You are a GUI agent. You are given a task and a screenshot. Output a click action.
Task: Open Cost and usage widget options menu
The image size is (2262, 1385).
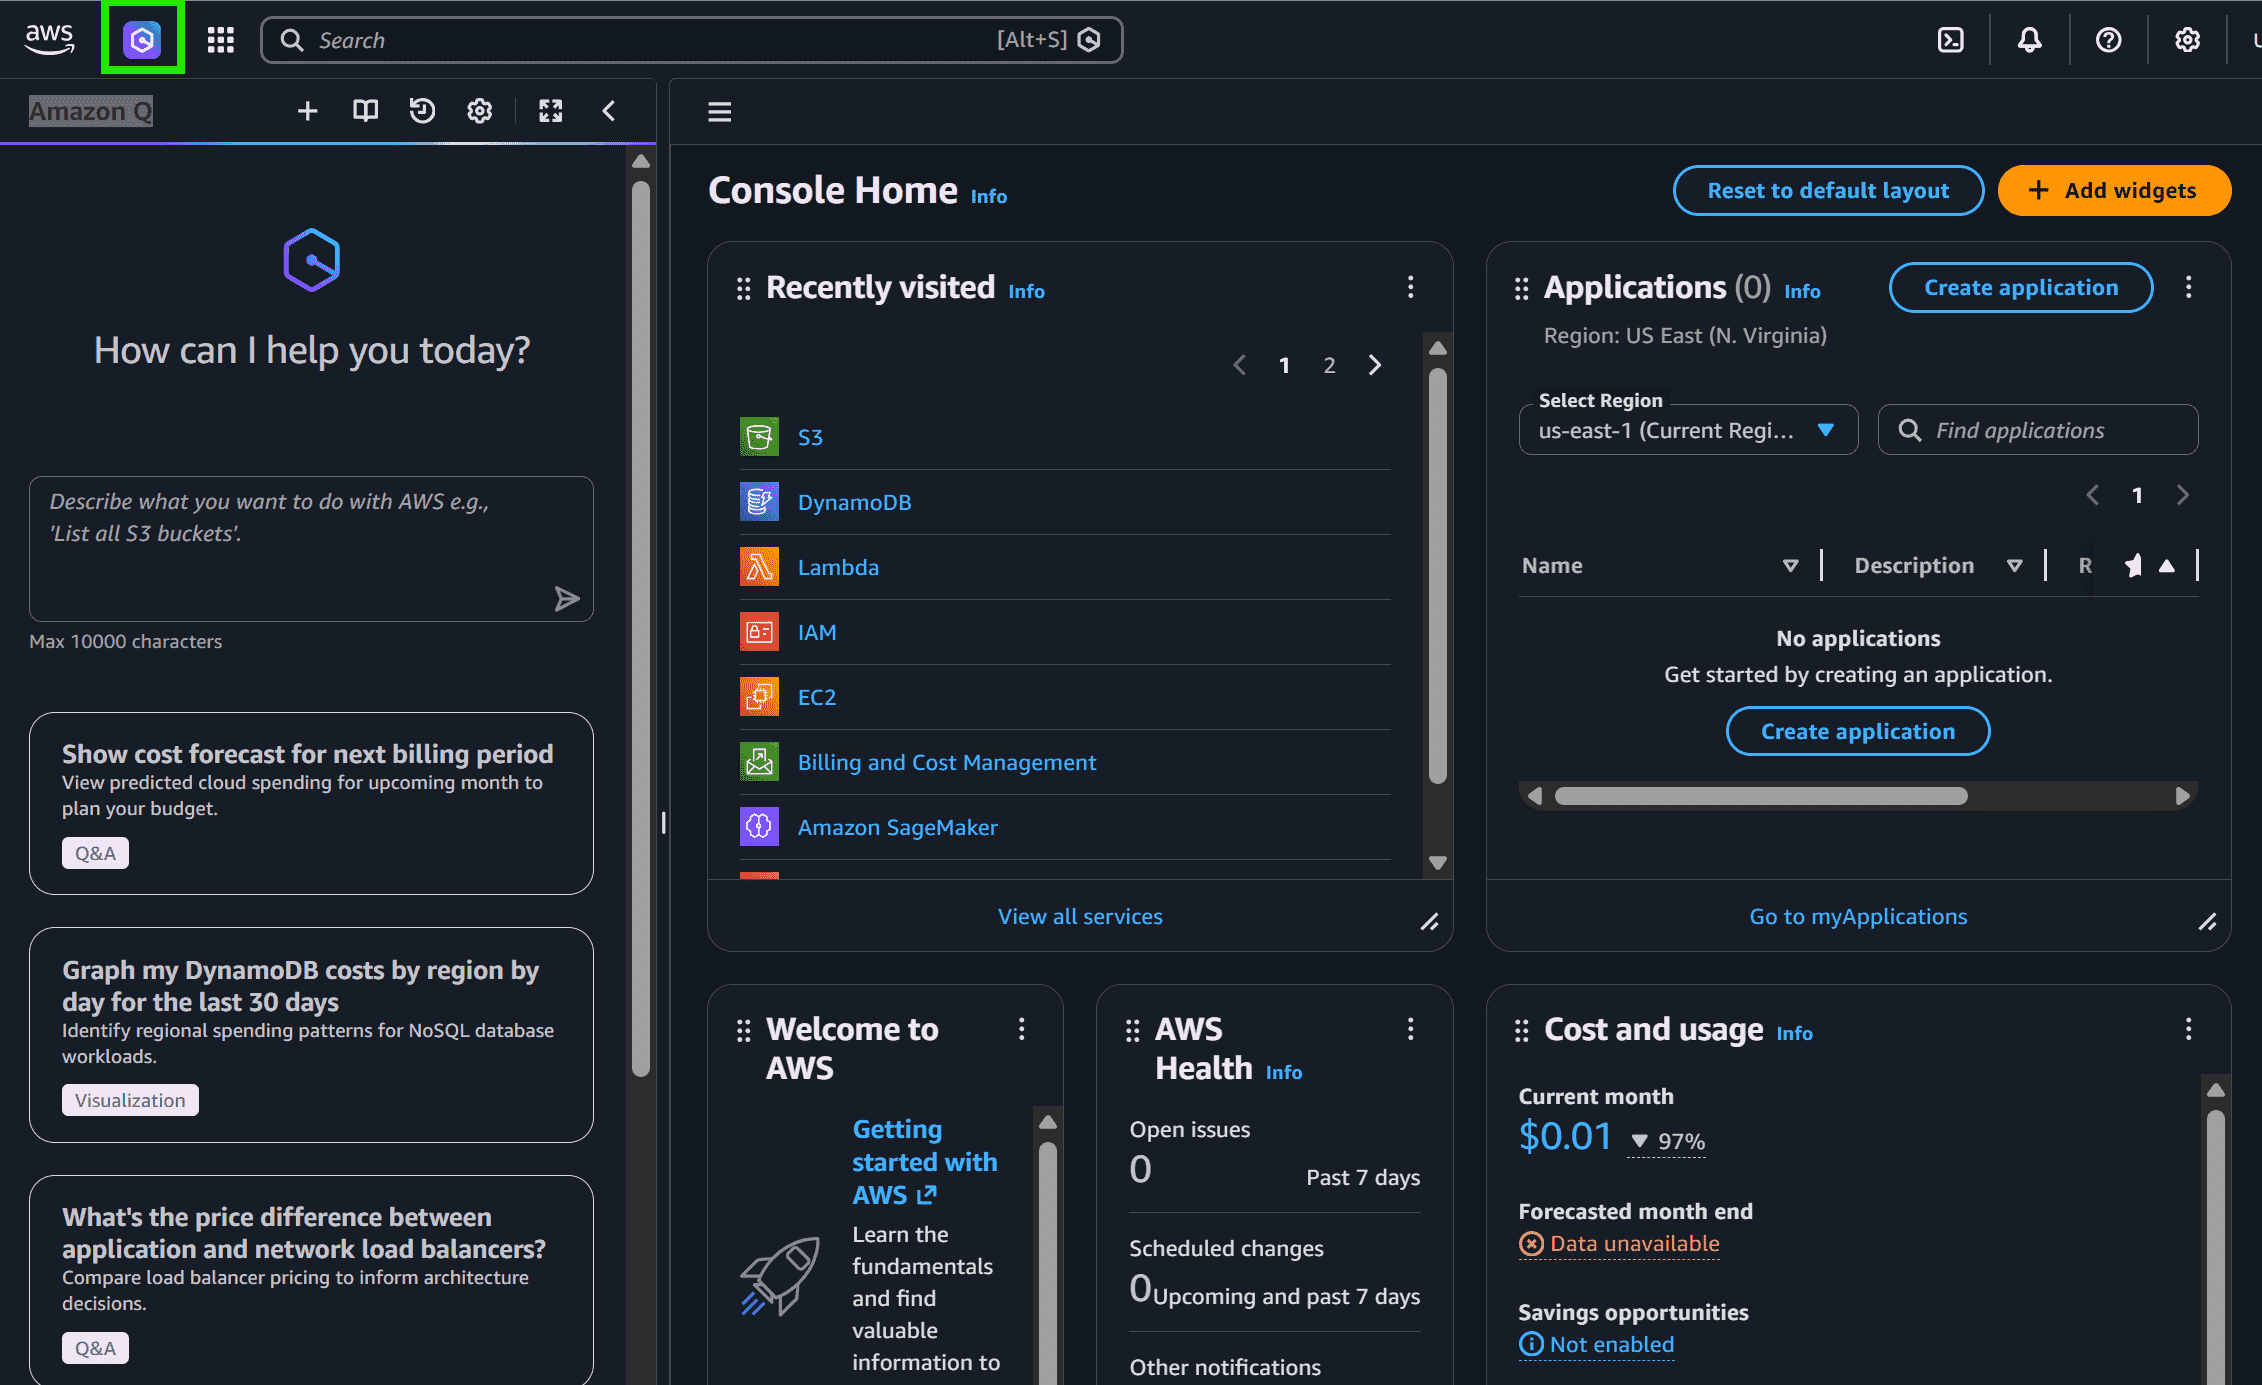coord(2188,1029)
